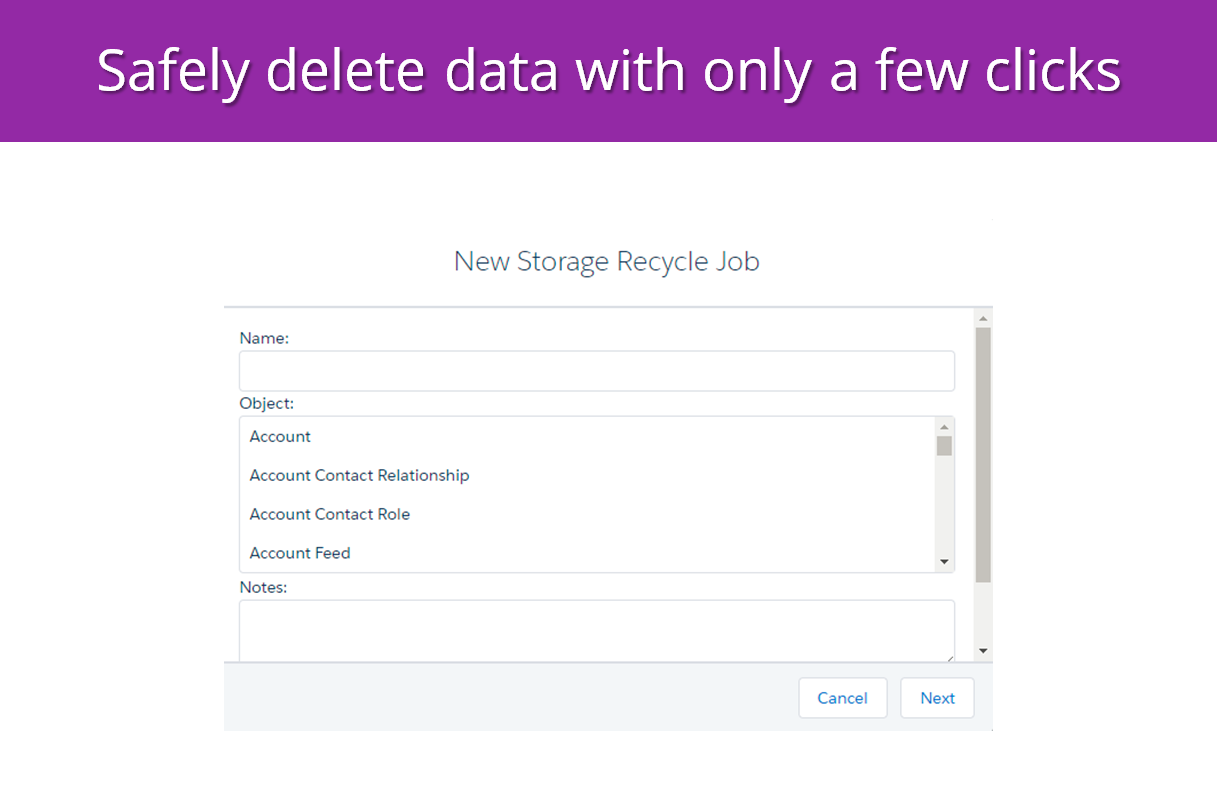
Task: Click the Name: field label
Action: (264, 338)
